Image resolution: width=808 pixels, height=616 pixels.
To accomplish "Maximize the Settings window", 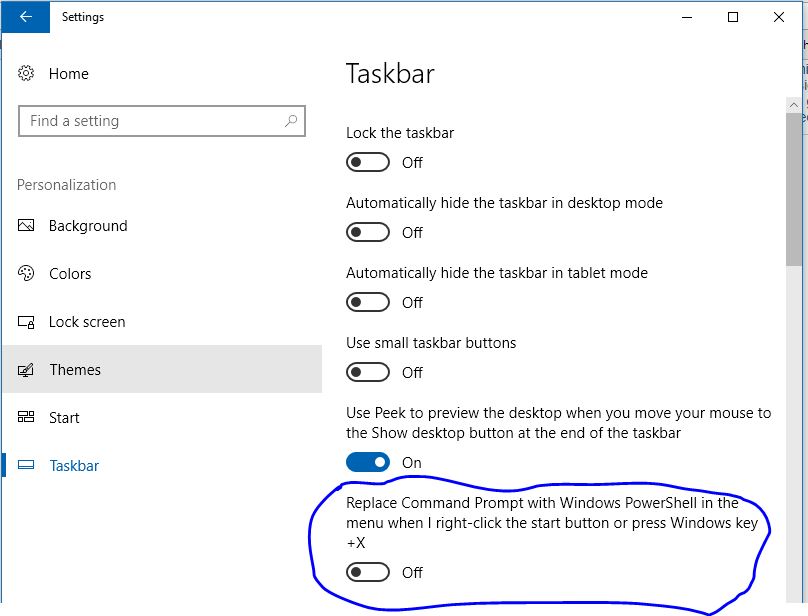I will (733, 17).
